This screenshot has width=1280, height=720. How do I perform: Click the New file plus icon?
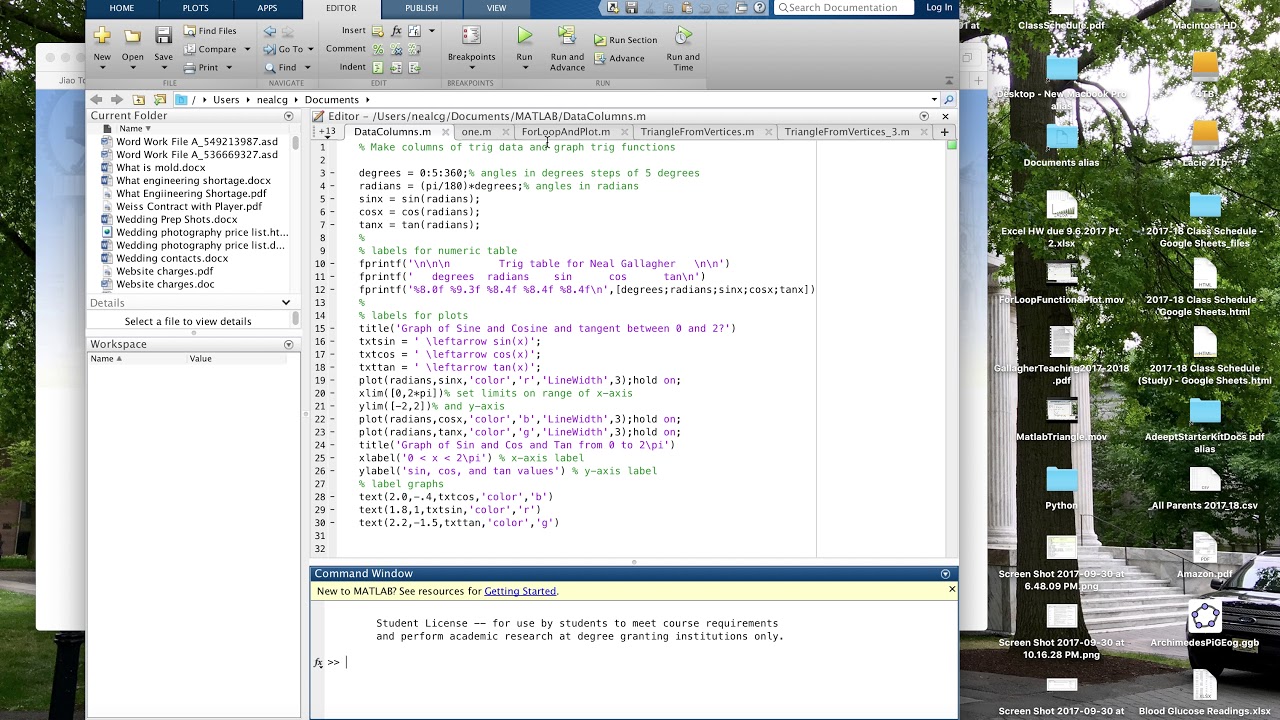pyautogui.click(x=102, y=36)
